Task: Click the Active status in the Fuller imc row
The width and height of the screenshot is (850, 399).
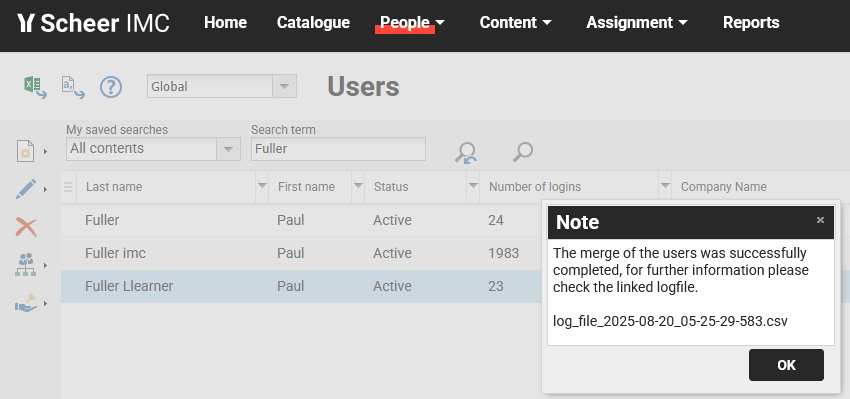Action: 392,253
